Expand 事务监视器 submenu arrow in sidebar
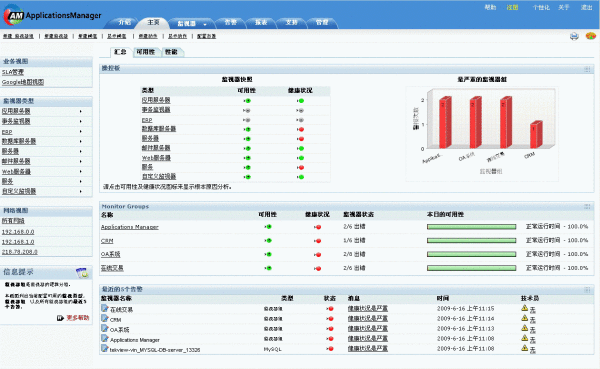Screen dimensions: 600x369 pos(81,121)
